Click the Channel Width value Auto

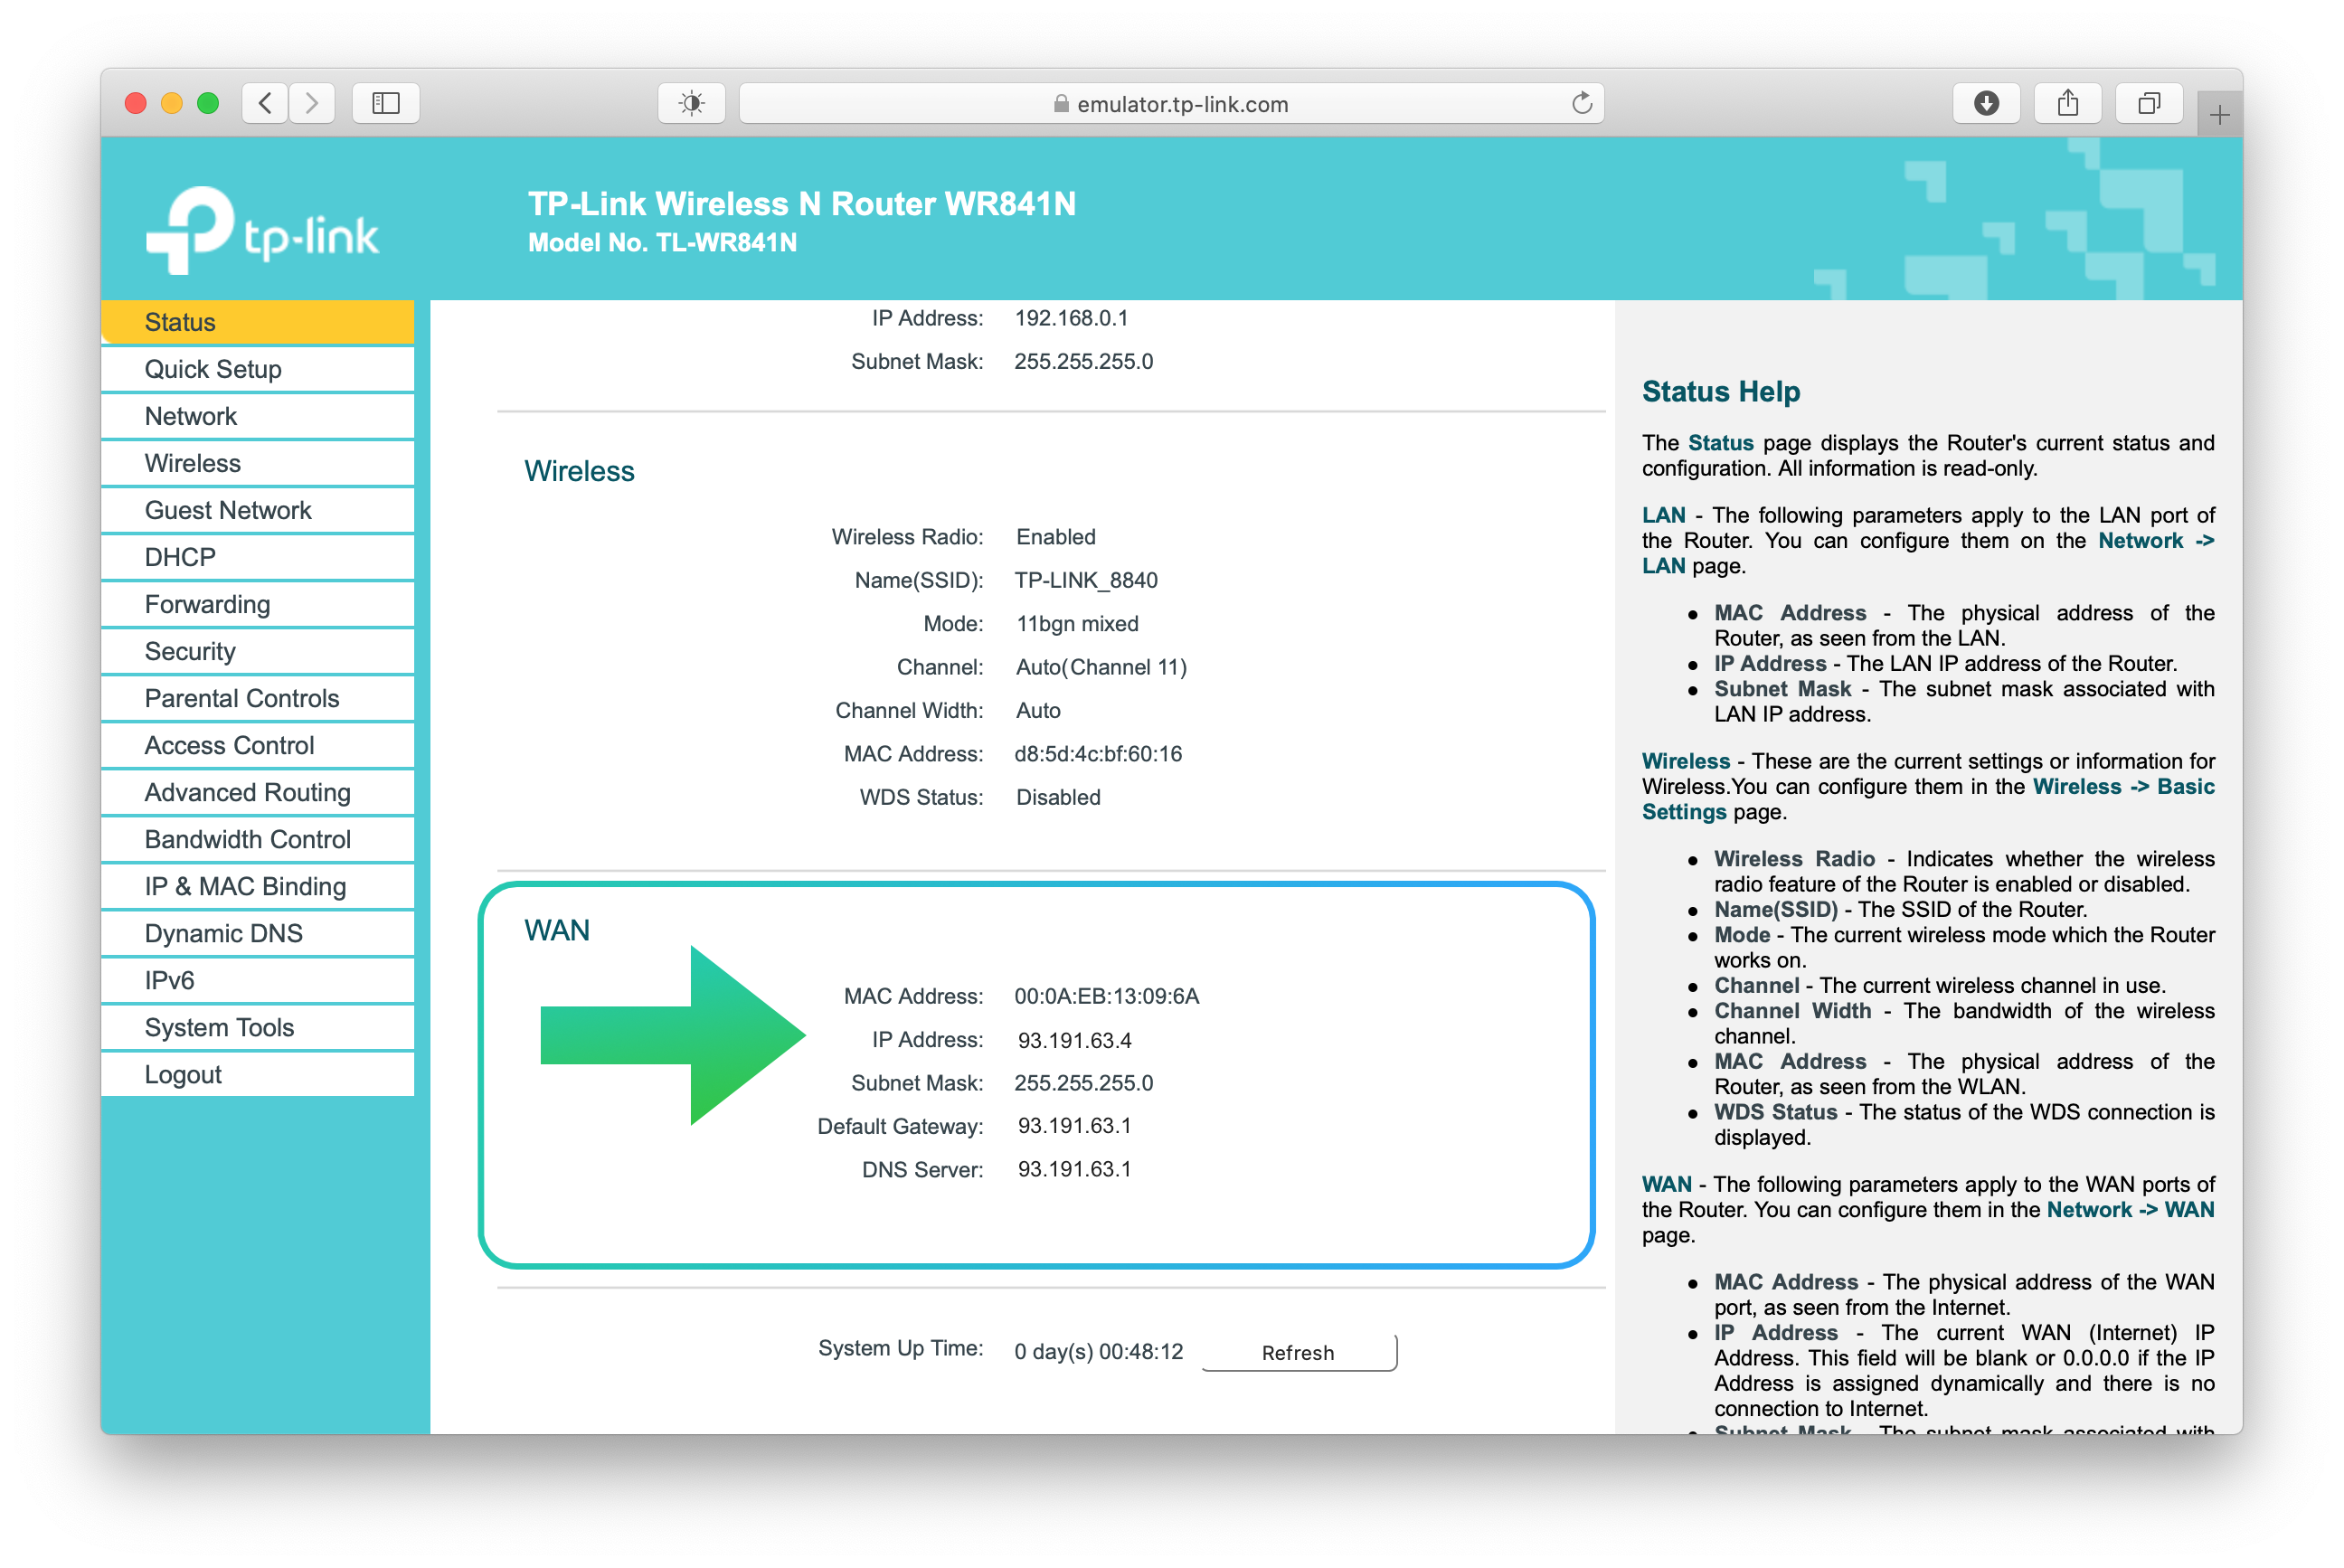tap(1038, 711)
